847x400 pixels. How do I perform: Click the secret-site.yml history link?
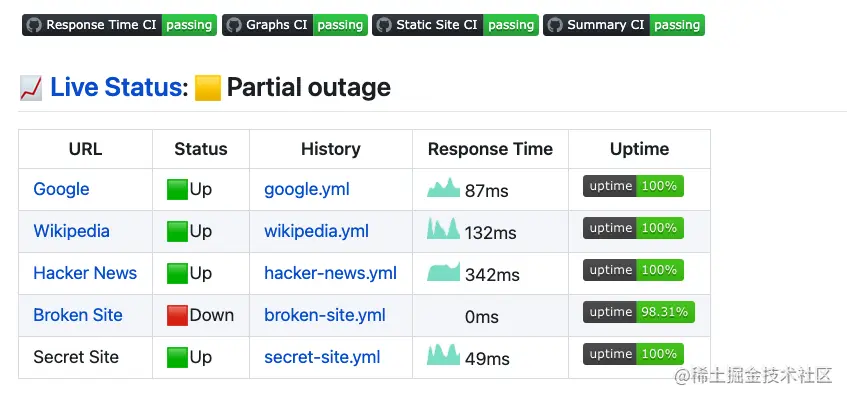(322, 357)
